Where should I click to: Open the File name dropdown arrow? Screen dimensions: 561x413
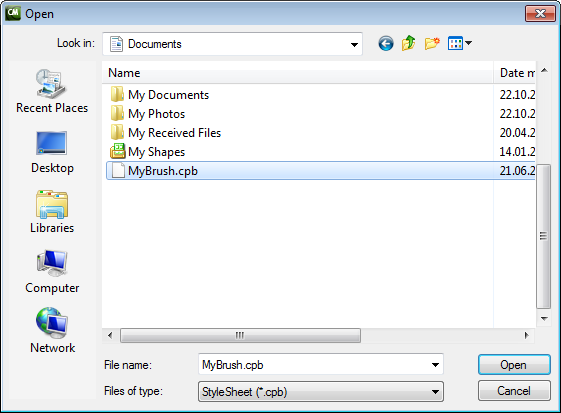435,365
